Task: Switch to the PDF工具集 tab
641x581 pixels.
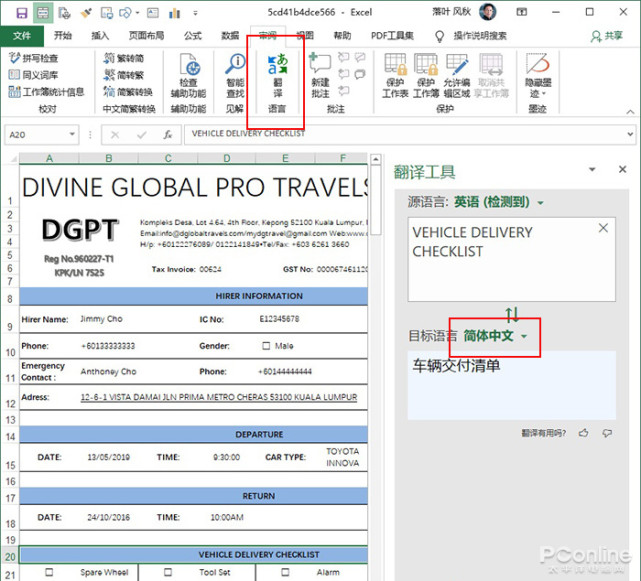Action: pyautogui.click(x=392, y=36)
